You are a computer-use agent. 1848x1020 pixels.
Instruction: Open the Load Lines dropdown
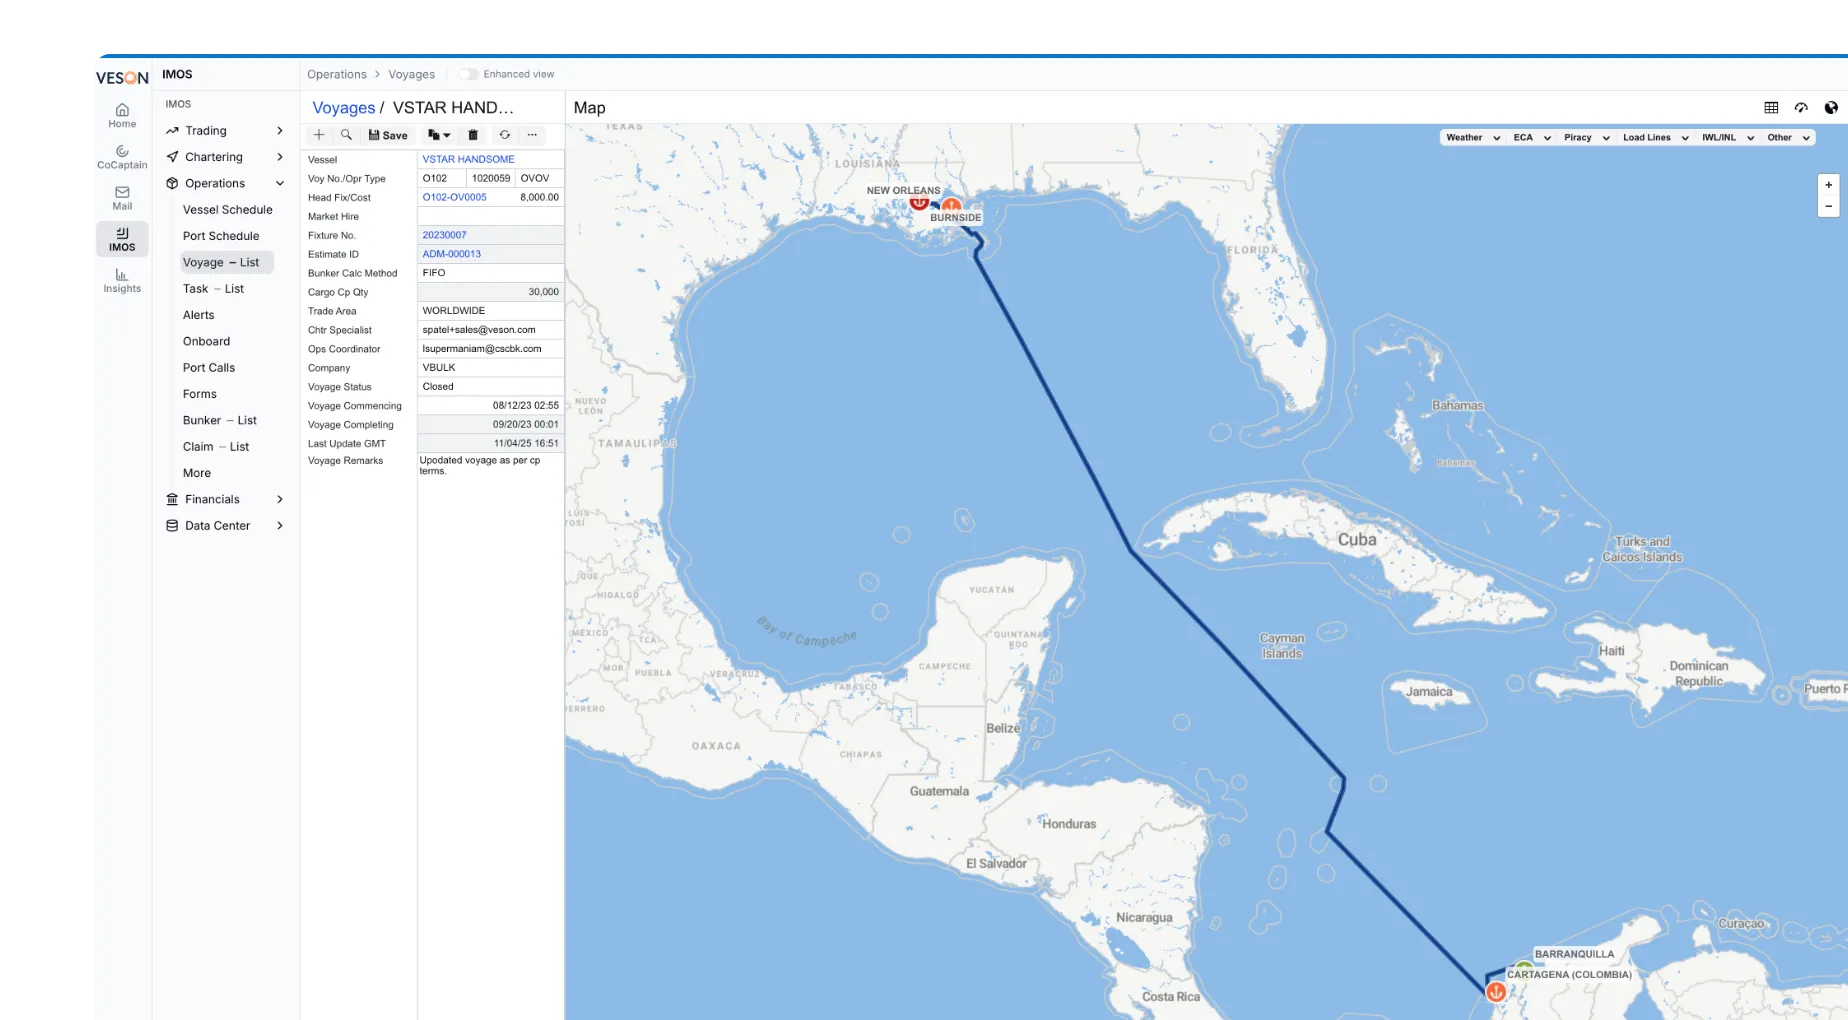pos(1655,138)
